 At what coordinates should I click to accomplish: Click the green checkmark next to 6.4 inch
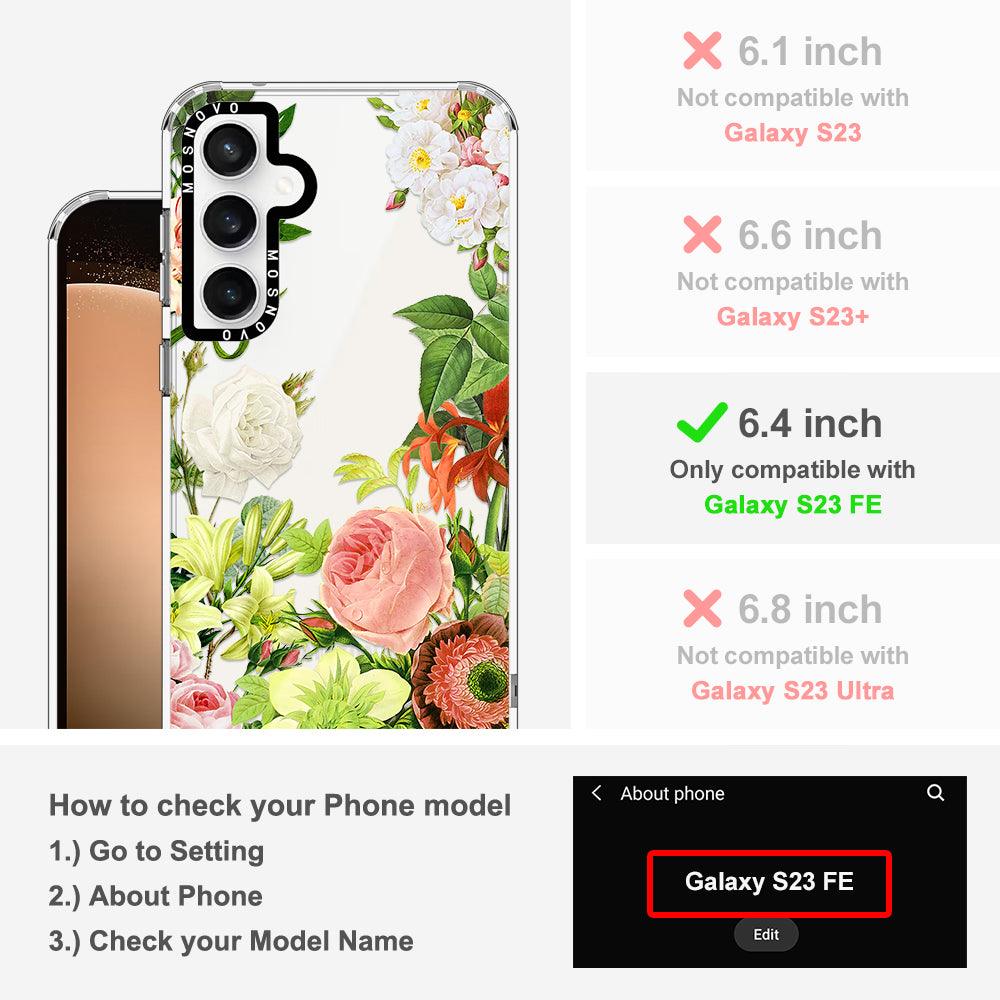702,422
